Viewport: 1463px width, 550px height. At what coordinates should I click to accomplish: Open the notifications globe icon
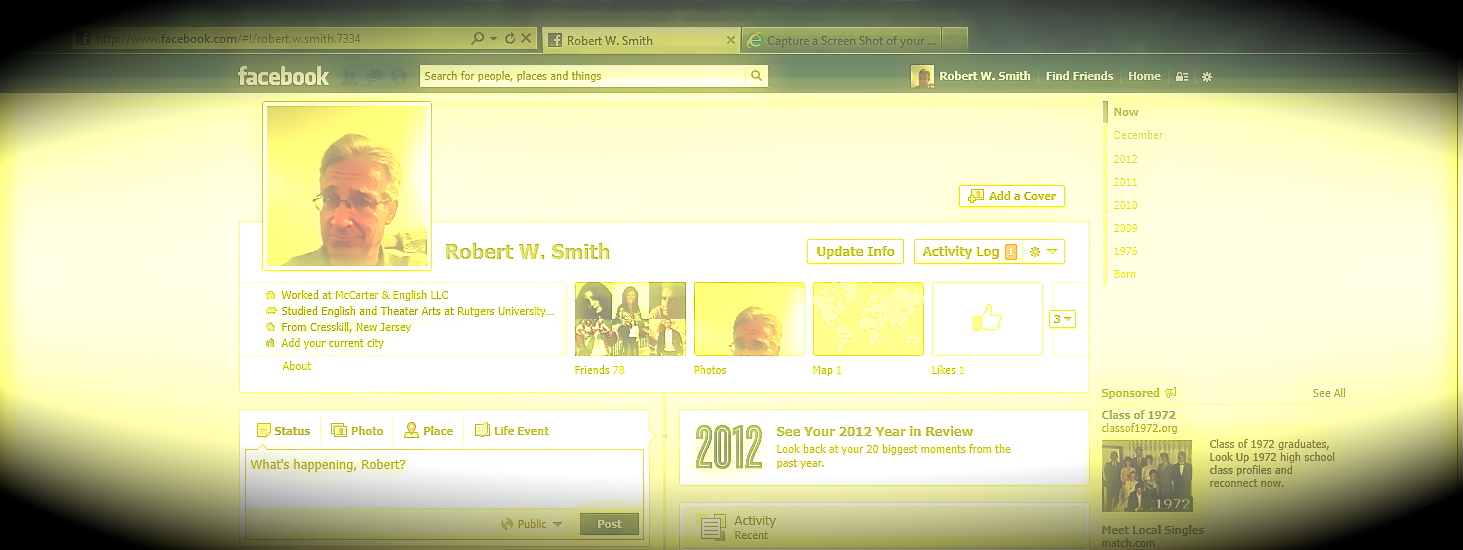(398, 76)
